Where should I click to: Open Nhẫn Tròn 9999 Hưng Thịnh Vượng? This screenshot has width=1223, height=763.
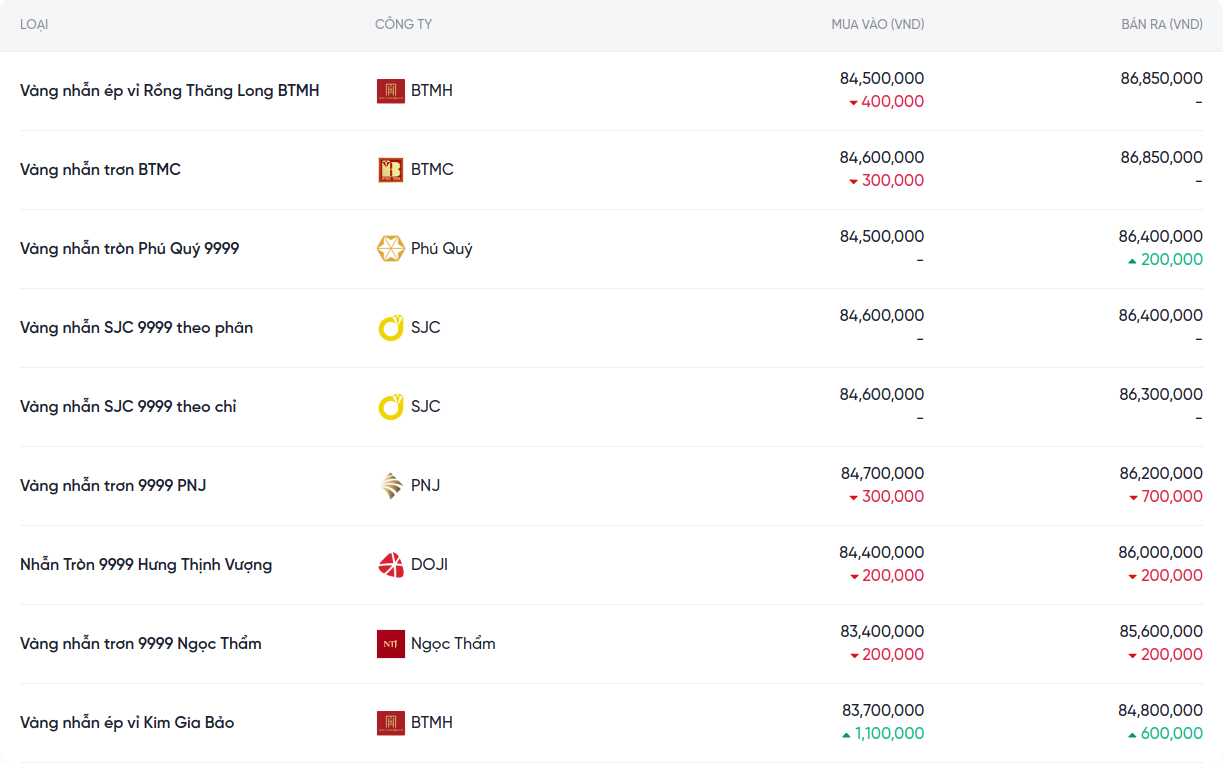[146, 565]
